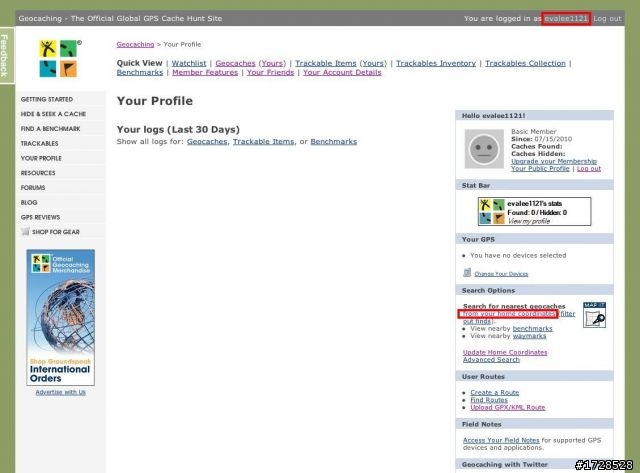Open Advanced Search link
Image resolution: width=640 pixels, height=473 pixels.
tap(491, 360)
